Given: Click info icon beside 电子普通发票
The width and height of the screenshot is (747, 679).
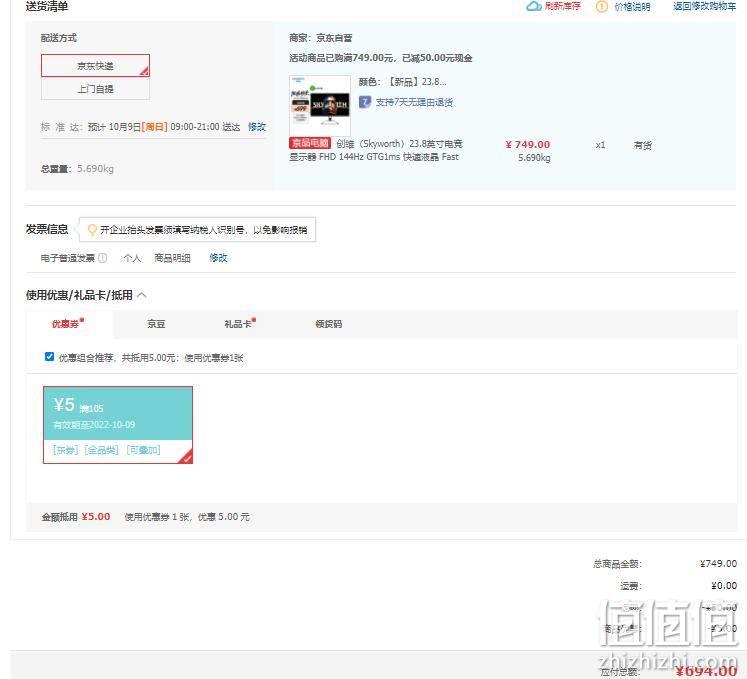Looking at the screenshot, I should [x=102, y=258].
